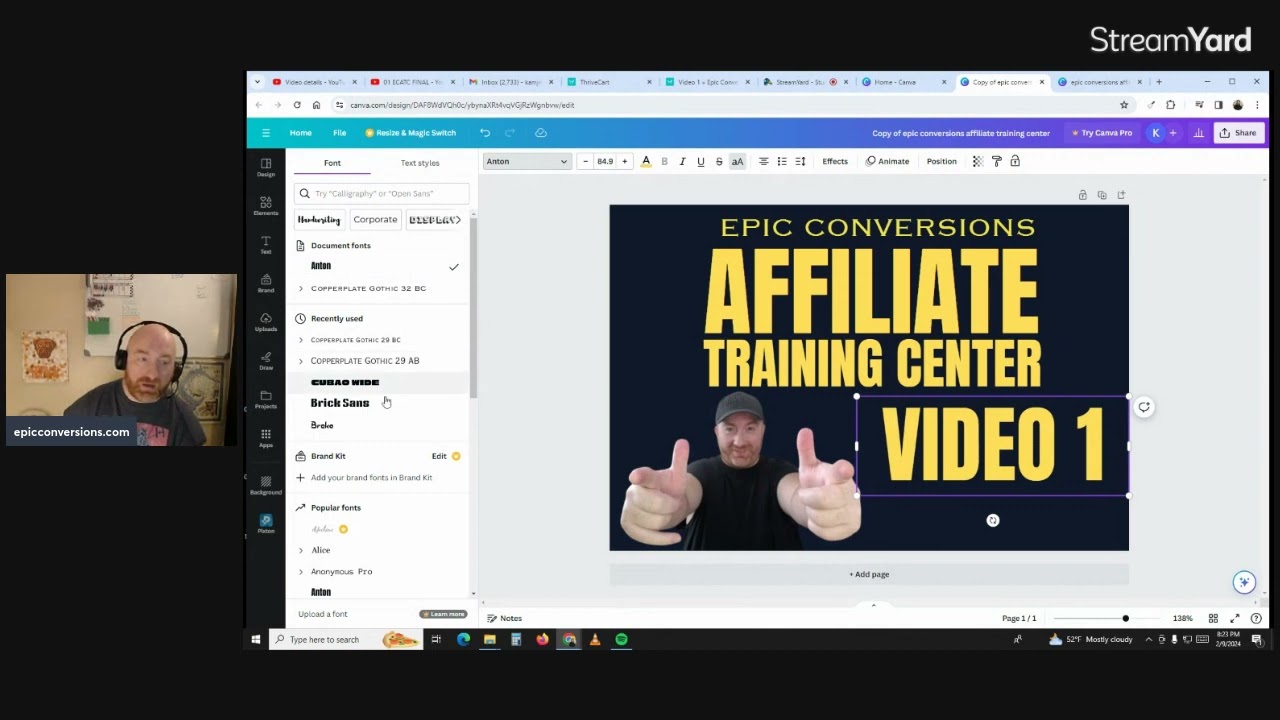
Task: Open the Background panel
Action: (x=265, y=485)
